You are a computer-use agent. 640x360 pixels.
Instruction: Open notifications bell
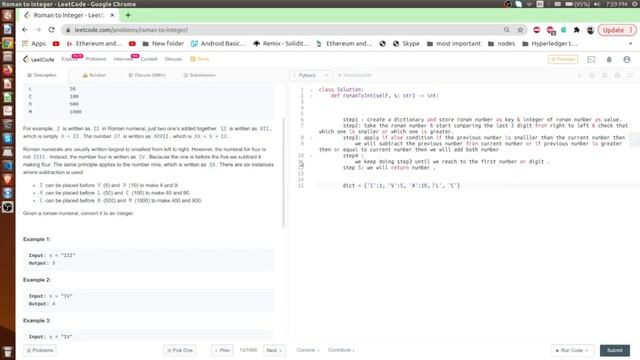pos(609,60)
